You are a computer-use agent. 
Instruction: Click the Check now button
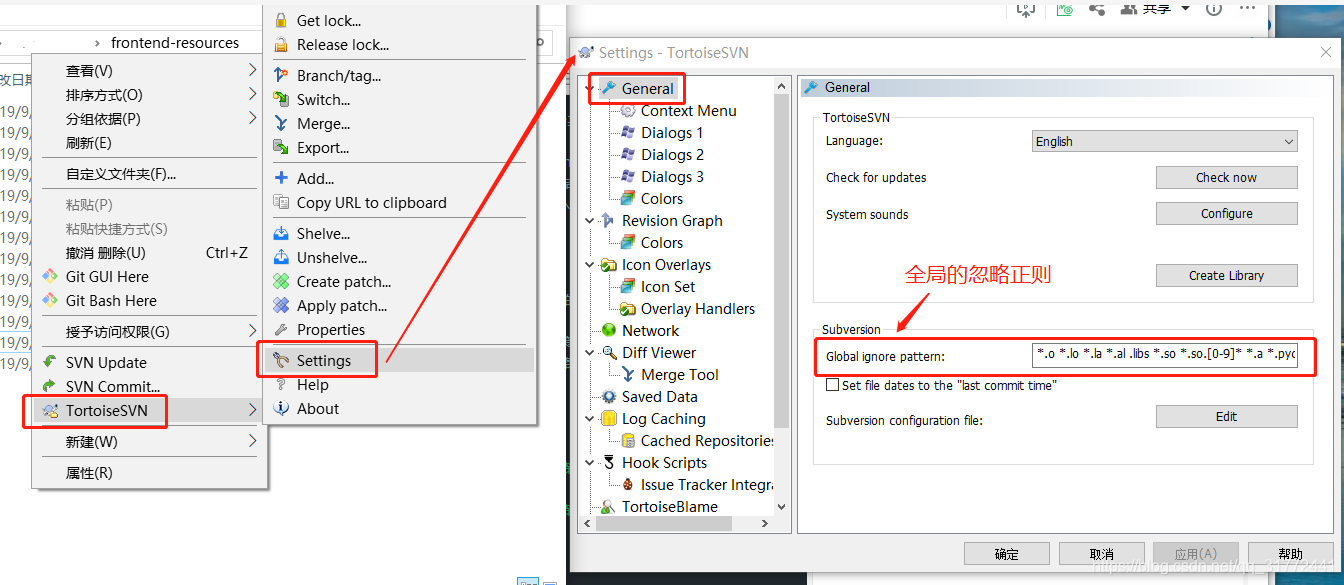tap(1226, 177)
